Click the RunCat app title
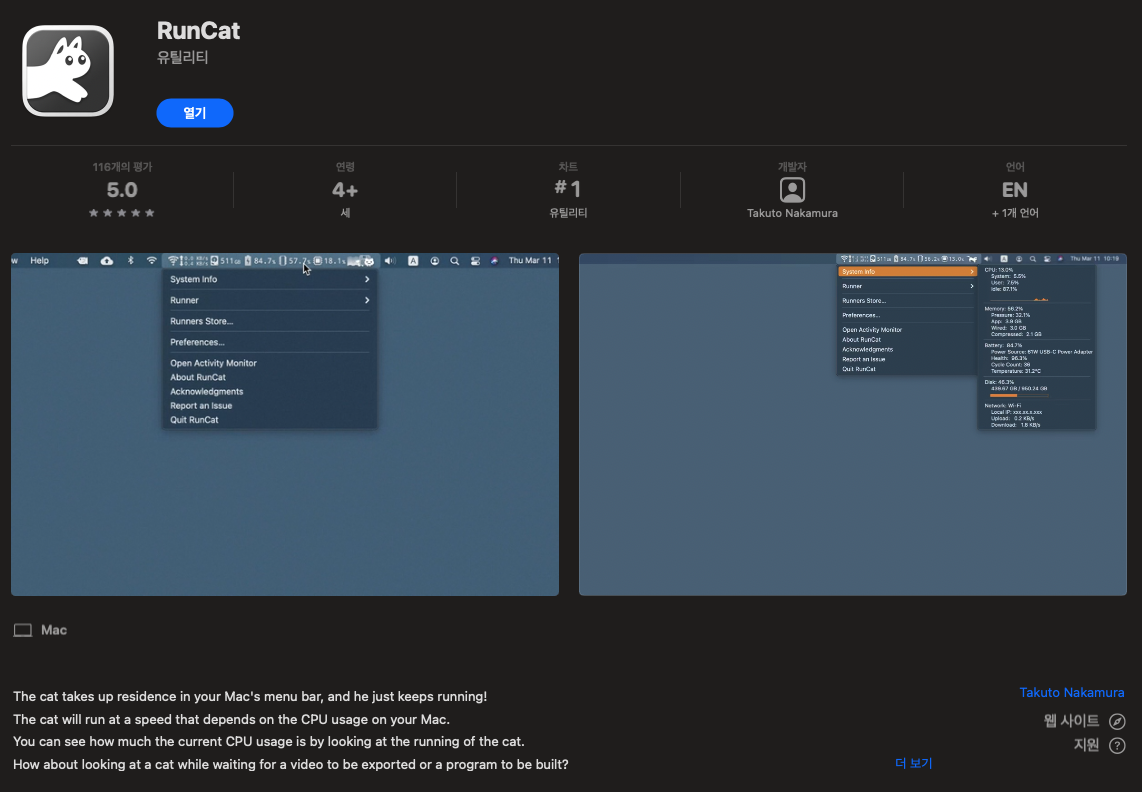The height and width of the screenshot is (792, 1142). tap(198, 31)
